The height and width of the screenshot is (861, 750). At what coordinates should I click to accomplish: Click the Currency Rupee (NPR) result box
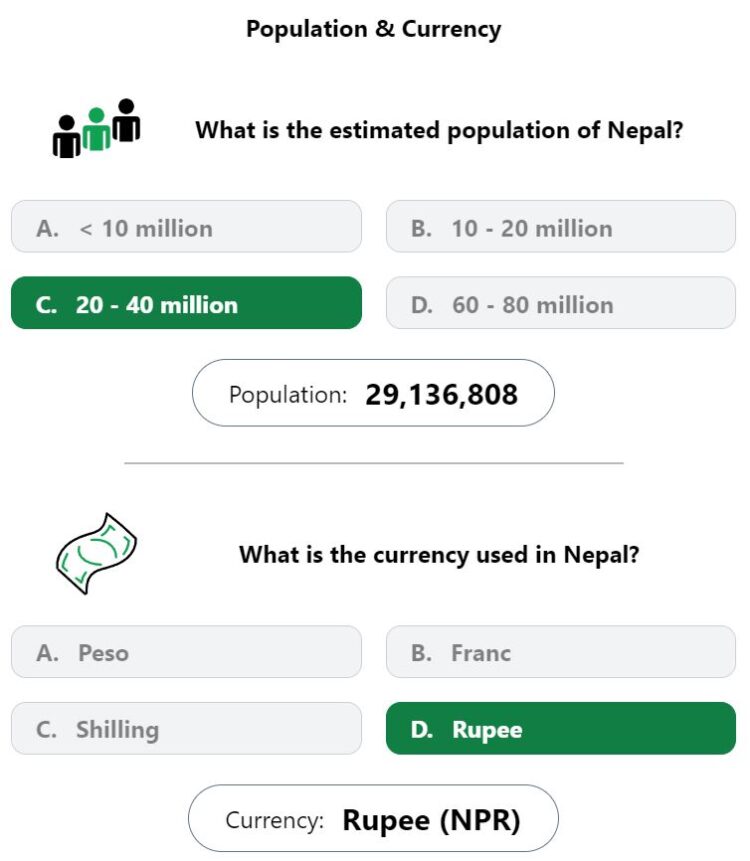tap(373, 818)
